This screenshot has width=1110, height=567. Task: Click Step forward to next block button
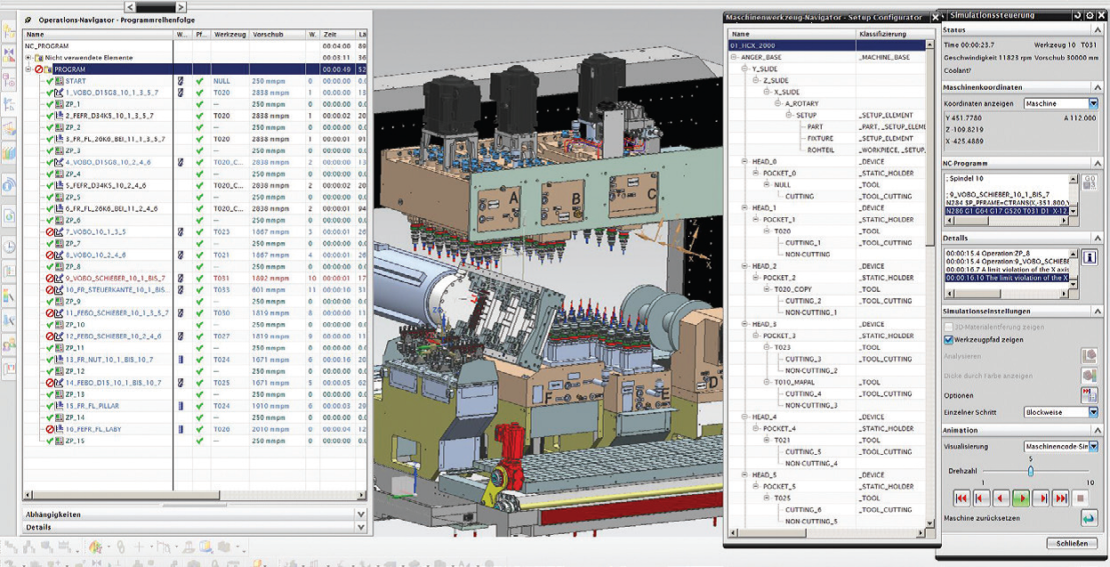point(1040,498)
